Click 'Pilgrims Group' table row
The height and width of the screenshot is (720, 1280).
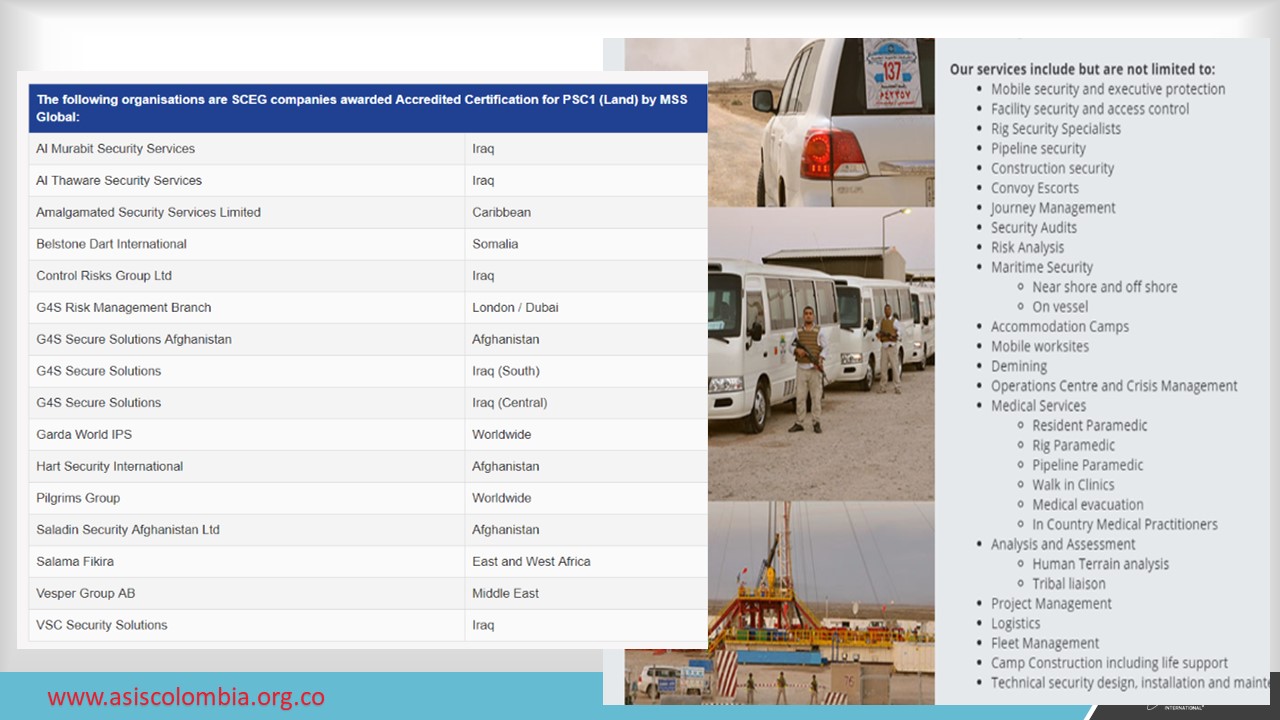pos(368,498)
